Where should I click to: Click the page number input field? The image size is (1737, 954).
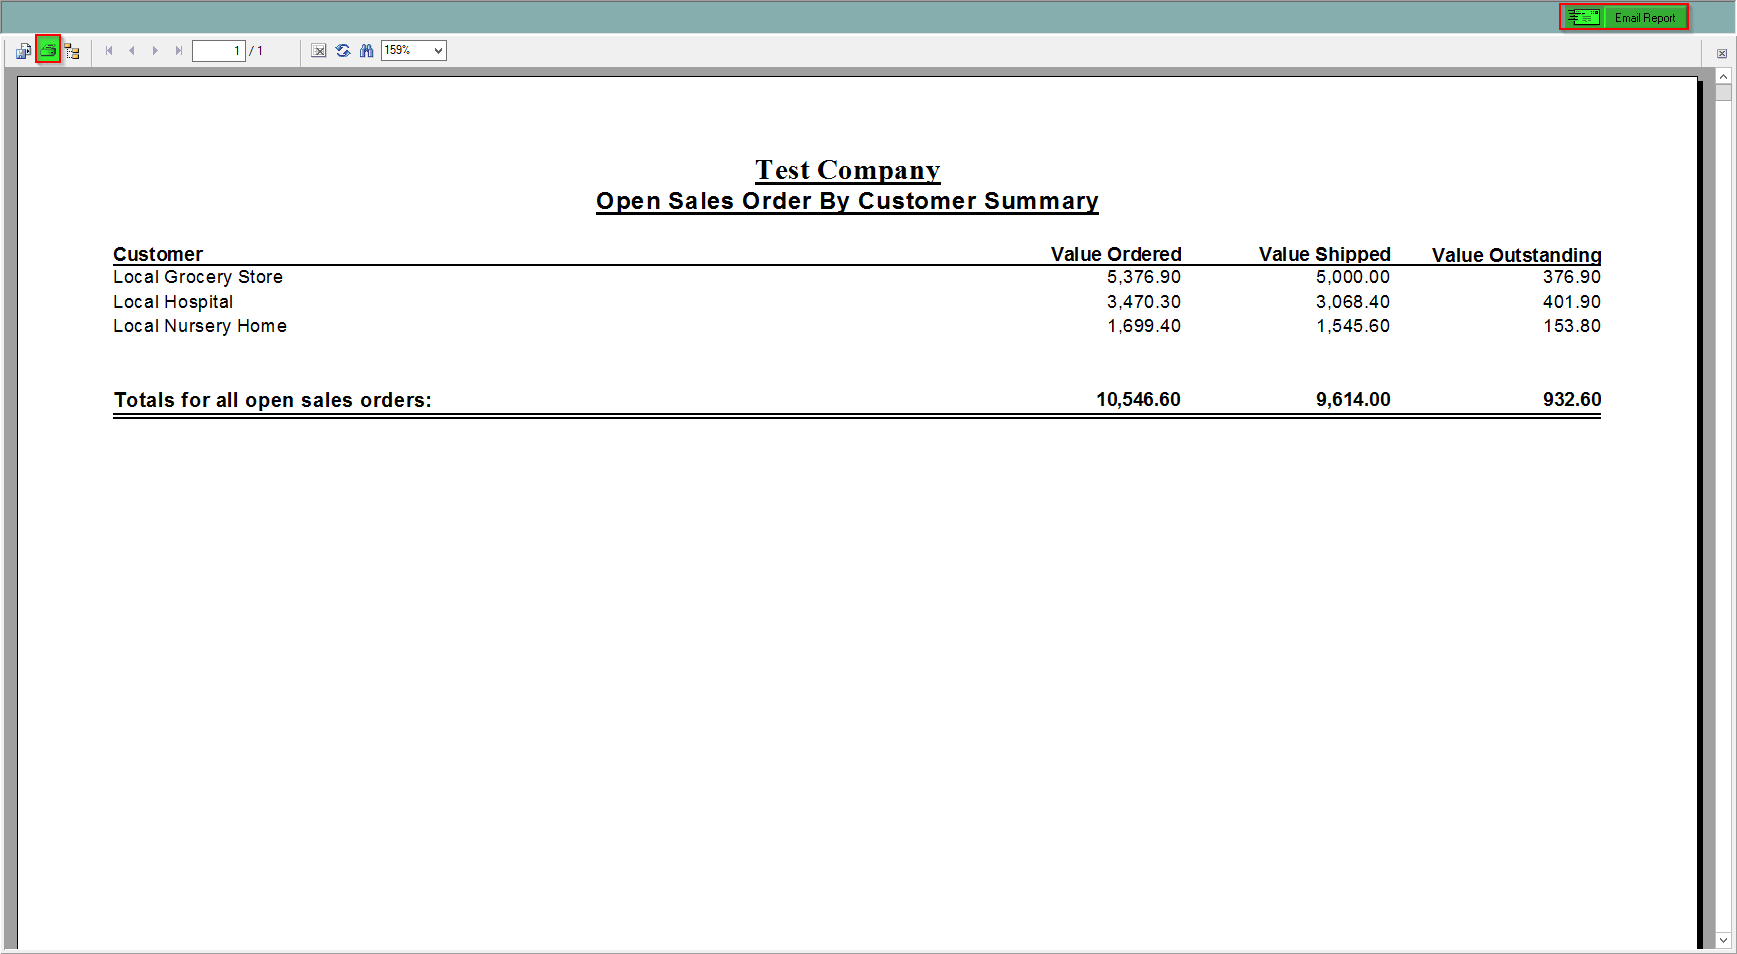tap(219, 51)
